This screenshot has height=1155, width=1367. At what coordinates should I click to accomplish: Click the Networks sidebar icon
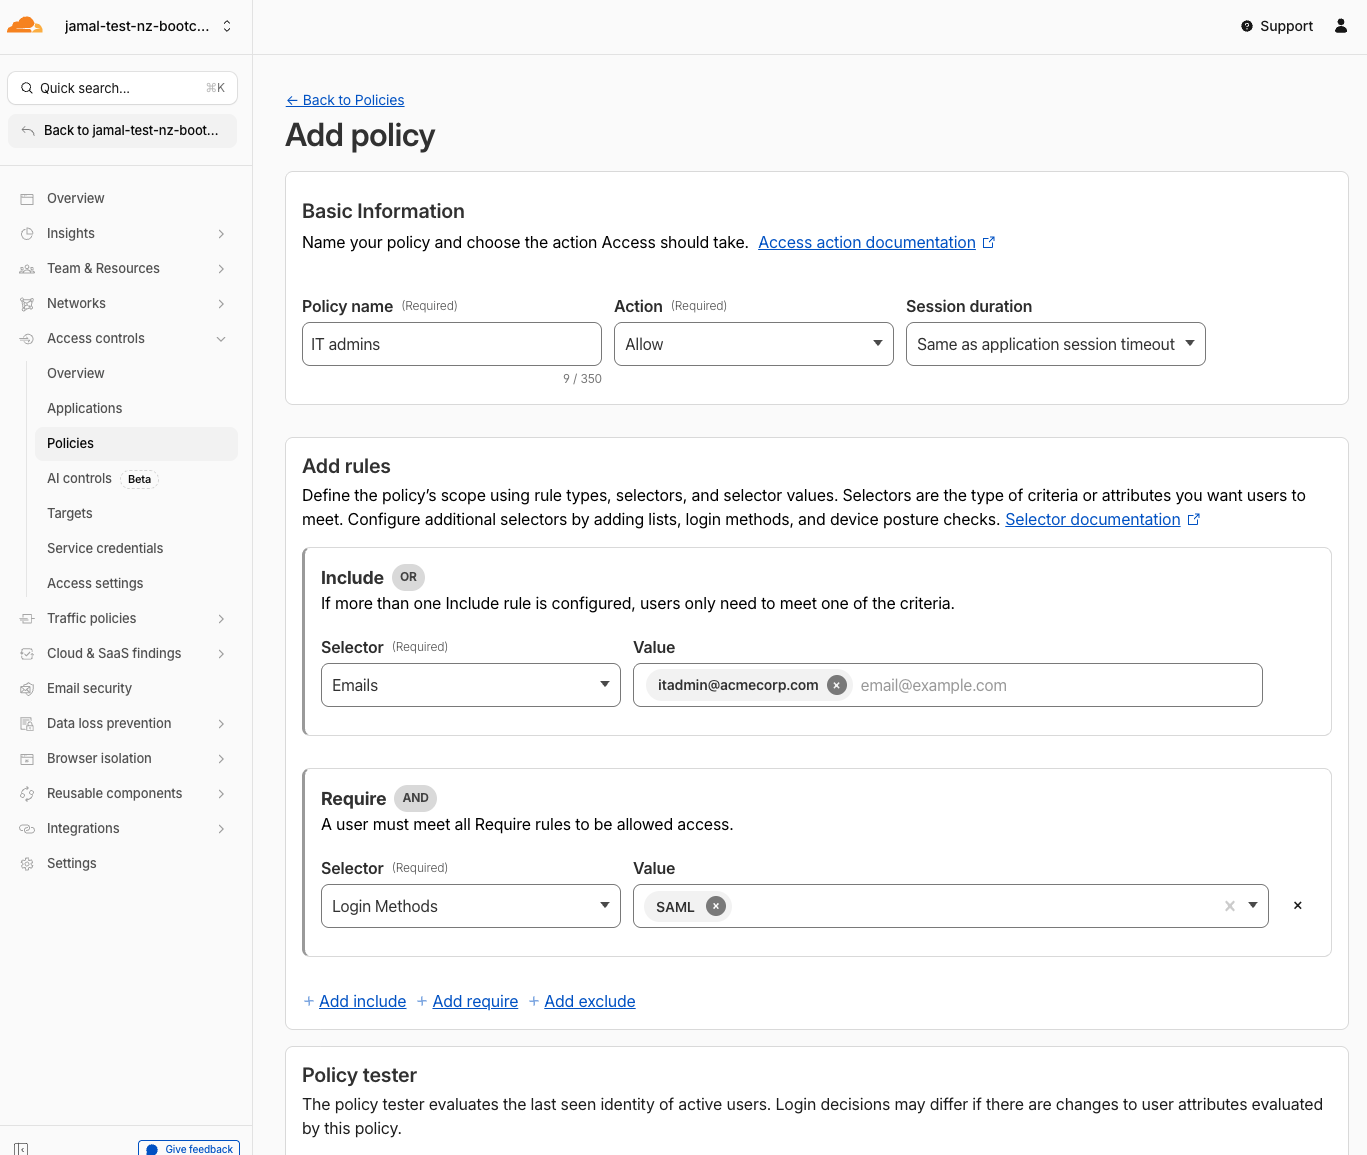coord(27,304)
